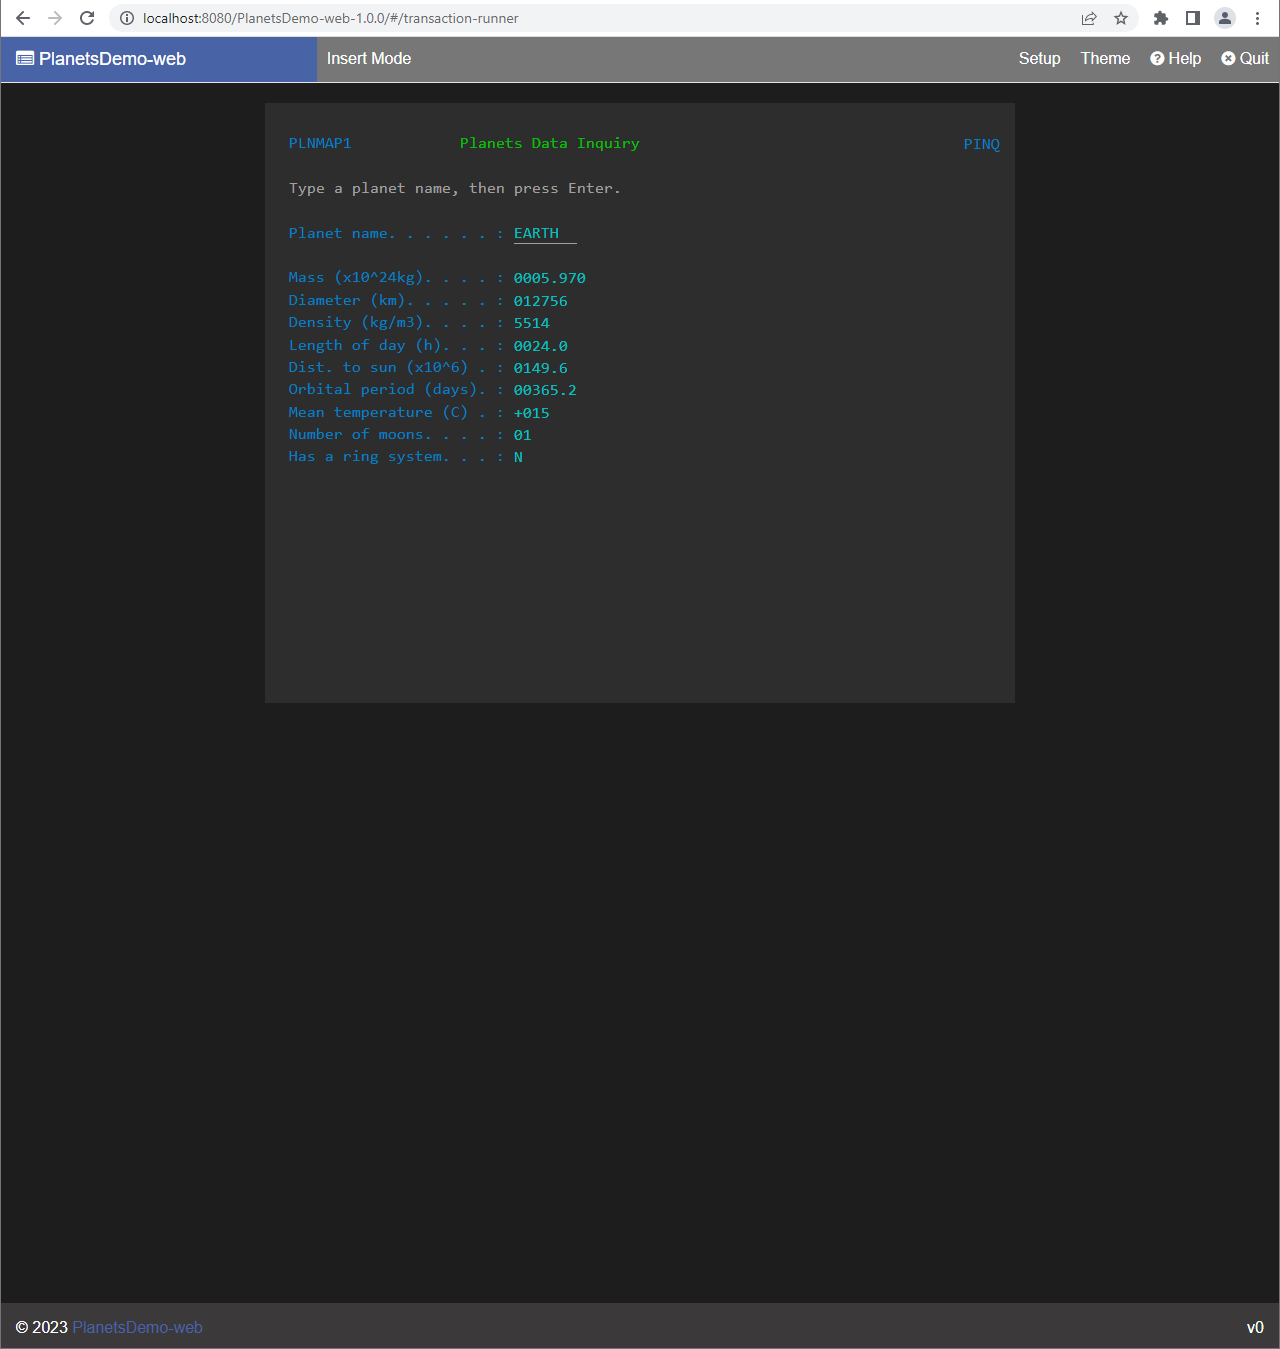Click the Mass value 0005.970
This screenshot has height=1349, width=1280.
[x=549, y=278]
